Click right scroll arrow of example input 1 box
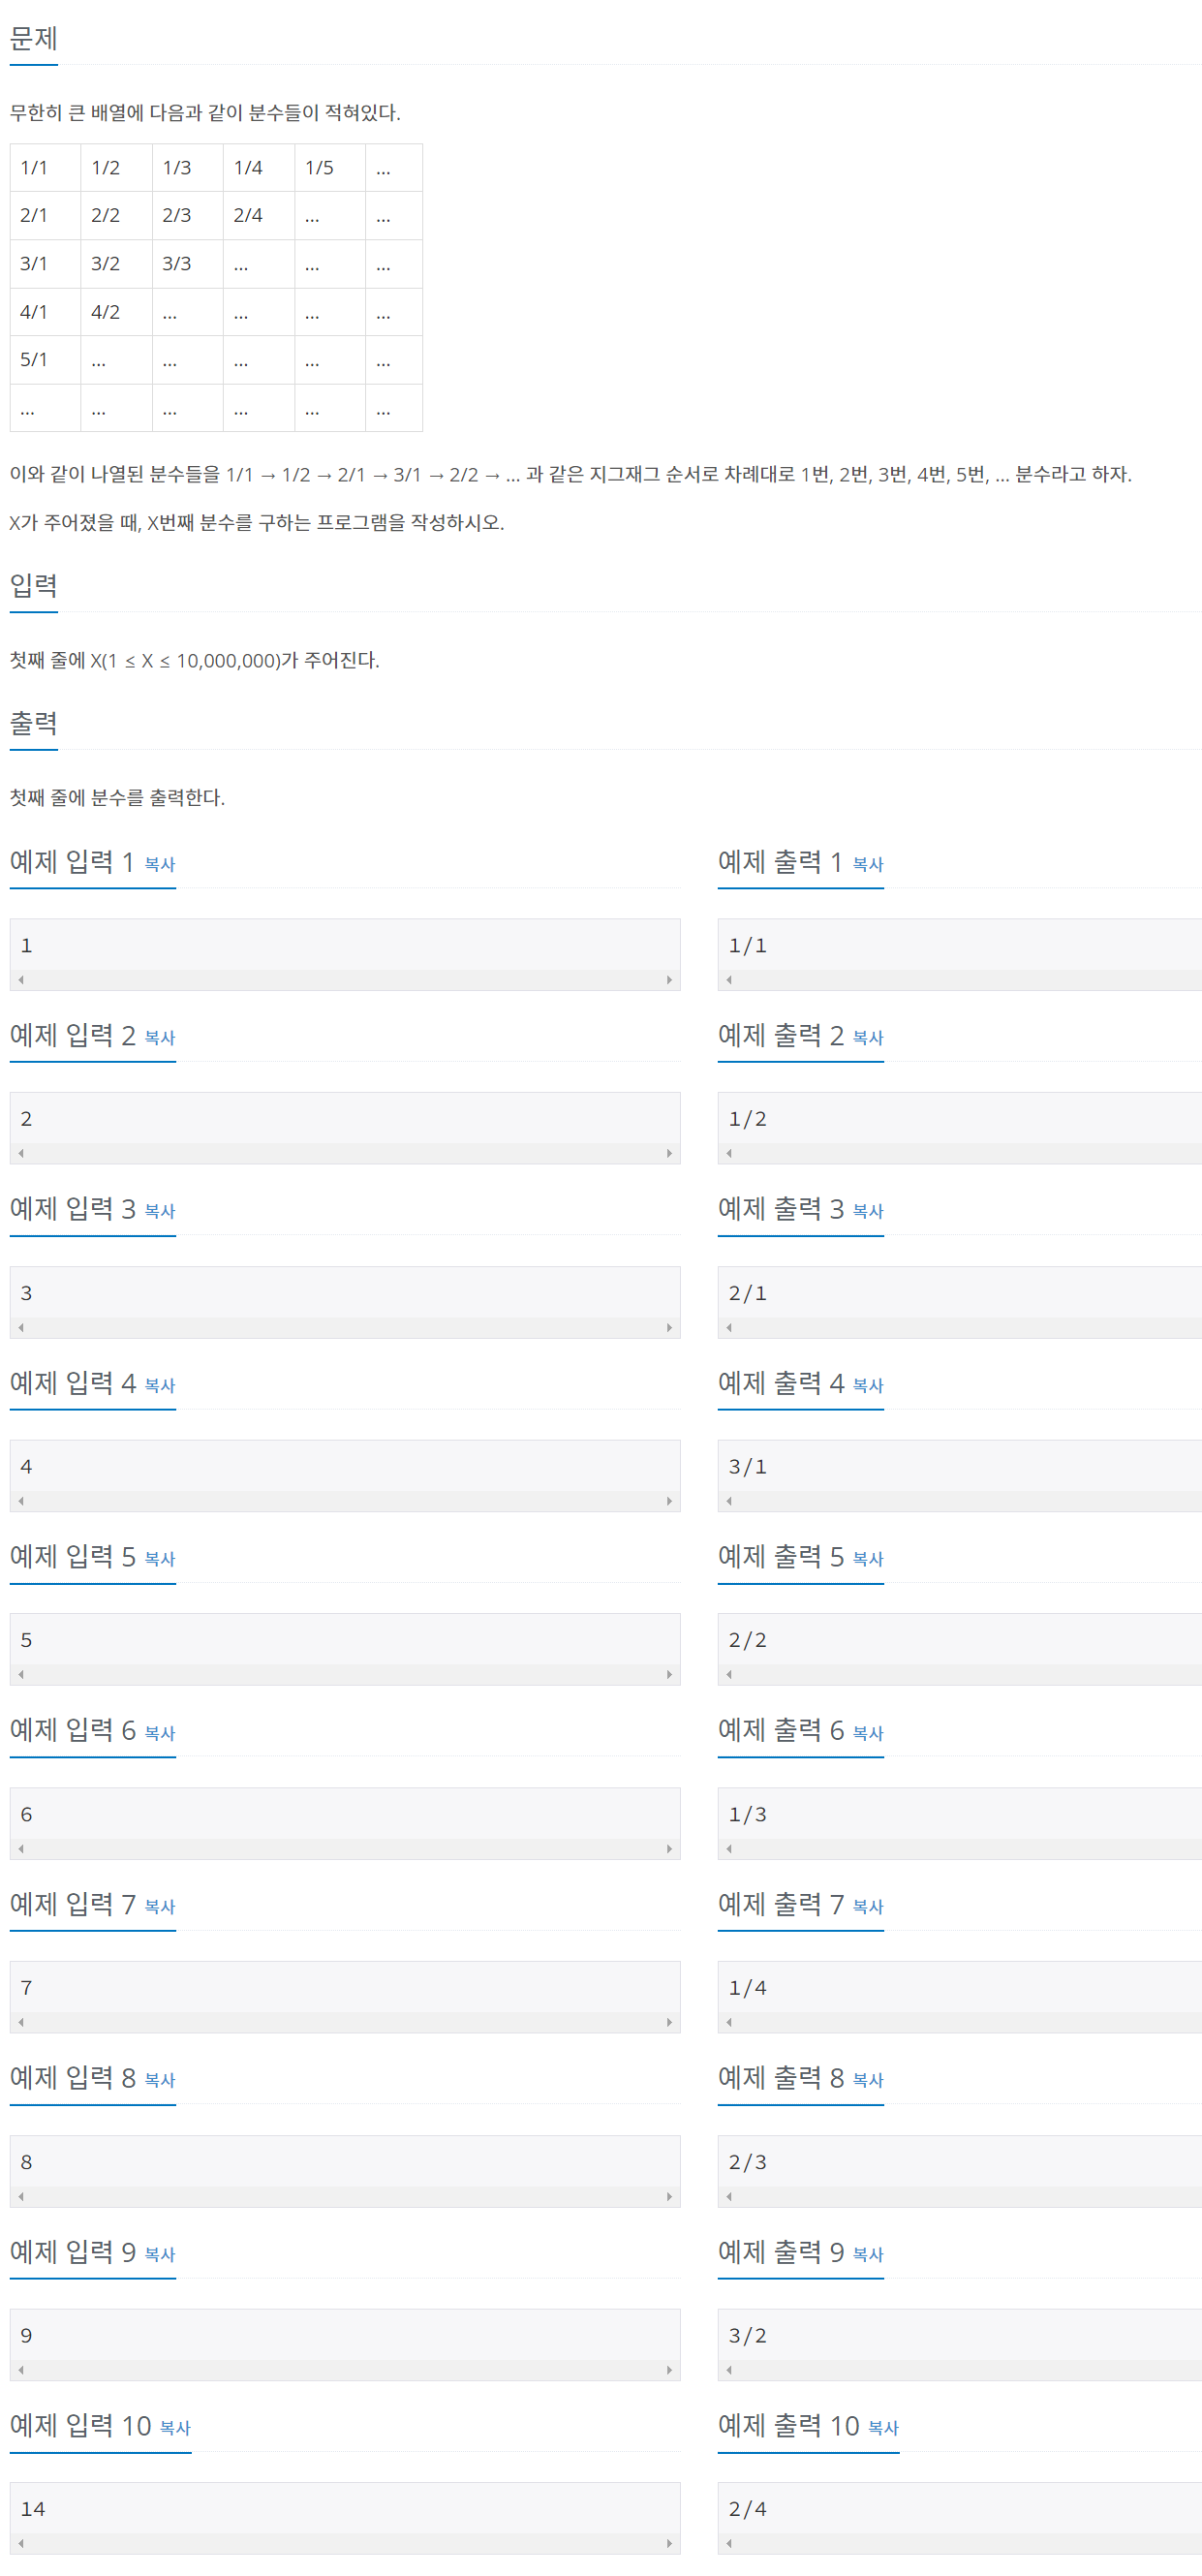This screenshot has height=2576, width=1202. tap(669, 980)
